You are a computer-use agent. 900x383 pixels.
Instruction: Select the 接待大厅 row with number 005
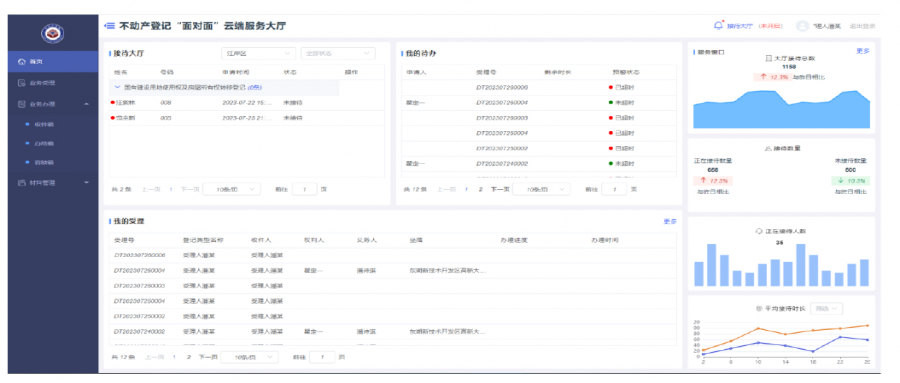(x=246, y=118)
